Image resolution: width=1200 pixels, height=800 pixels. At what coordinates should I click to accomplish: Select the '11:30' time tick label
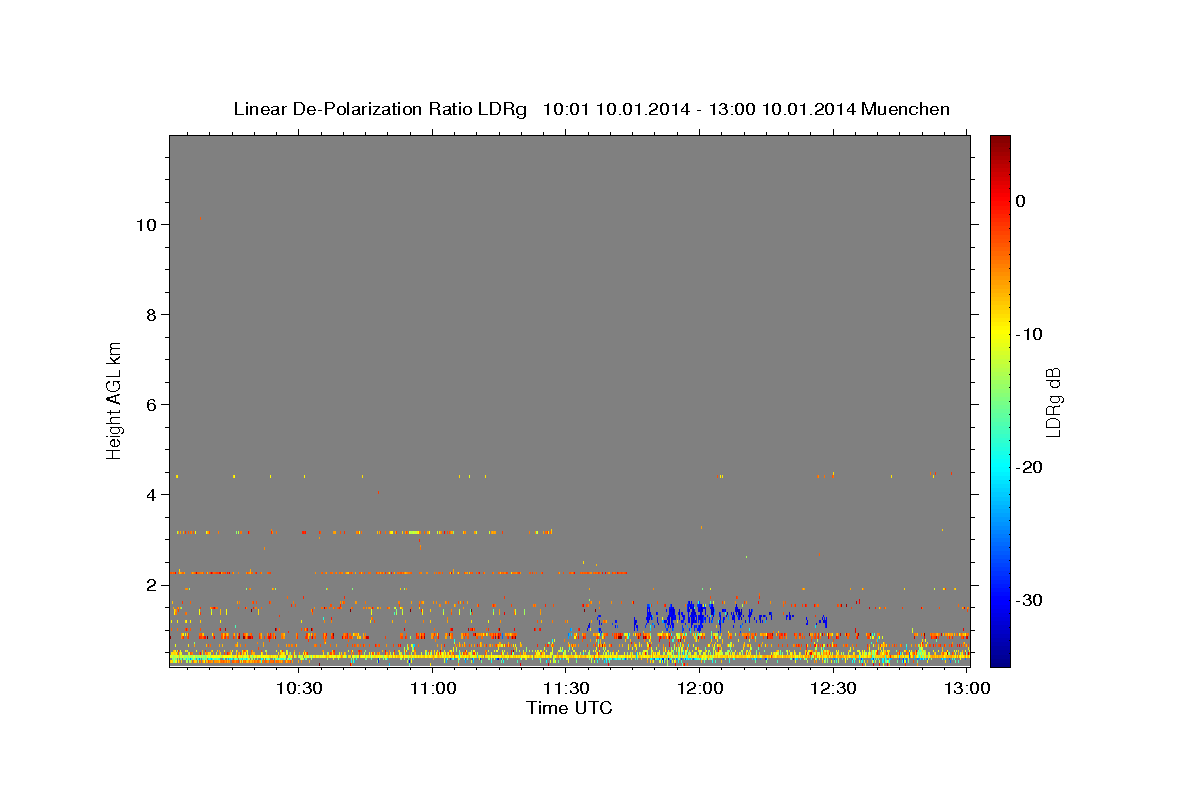567,688
